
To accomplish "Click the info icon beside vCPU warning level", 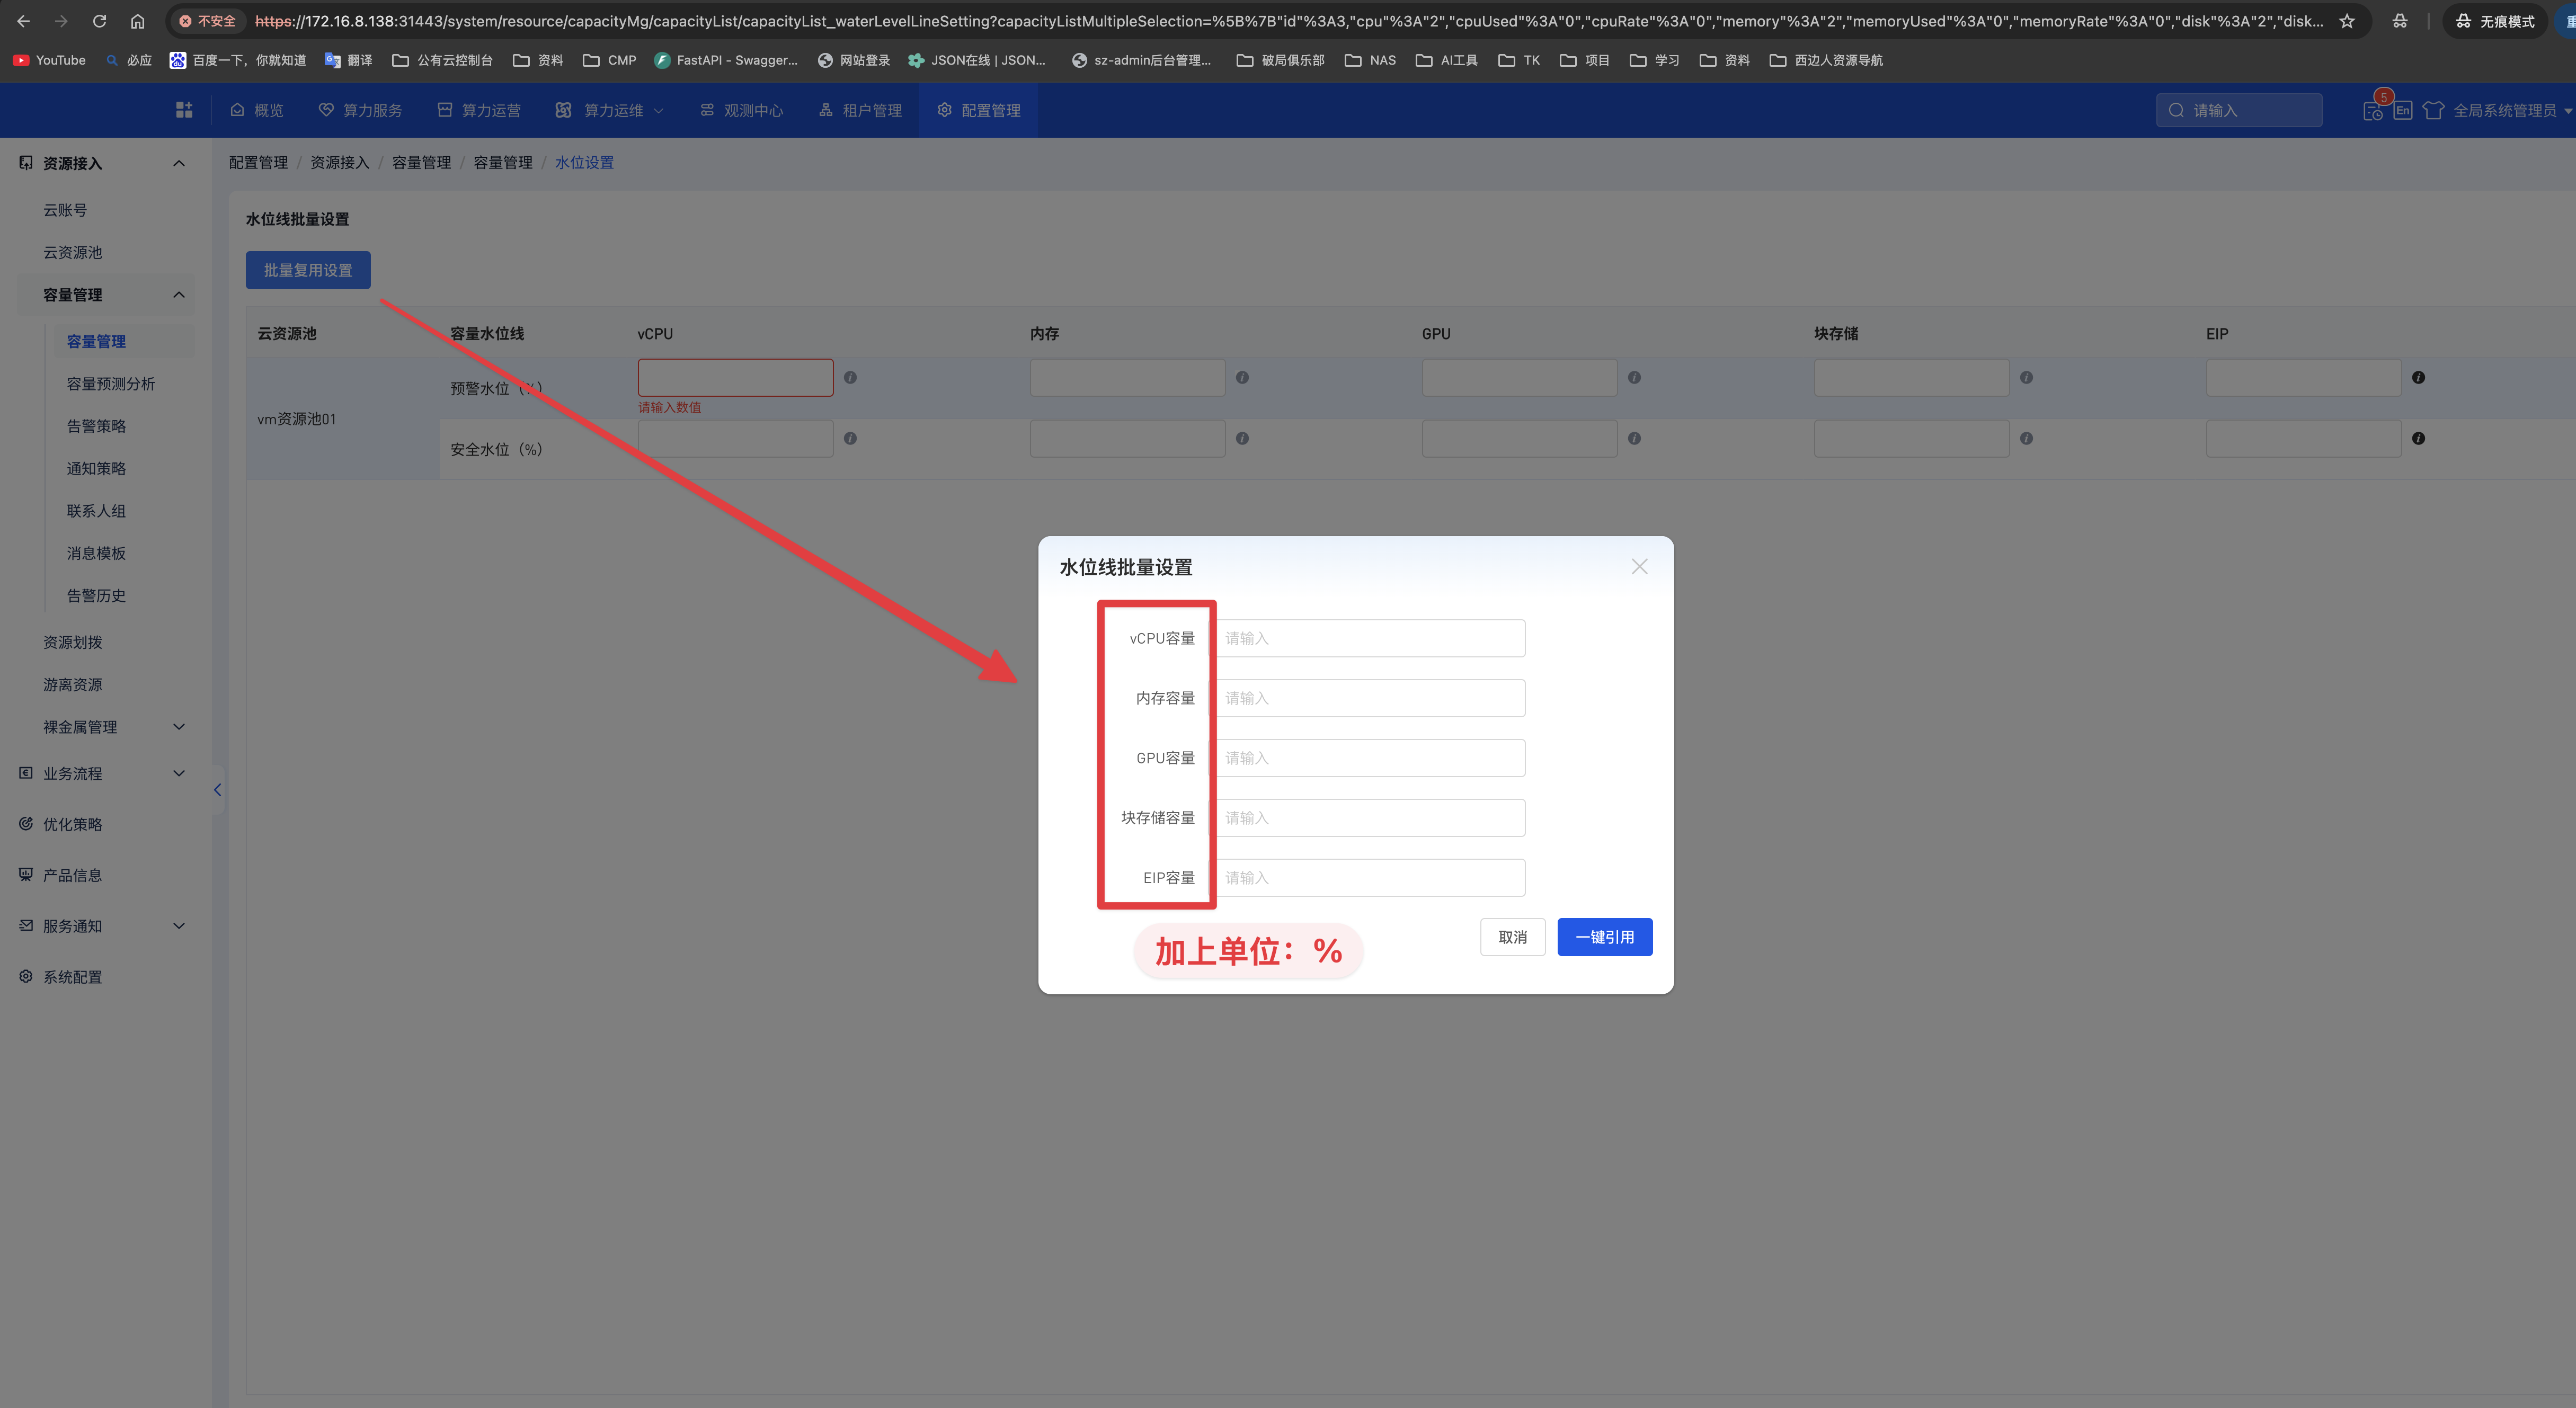I will pos(850,378).
